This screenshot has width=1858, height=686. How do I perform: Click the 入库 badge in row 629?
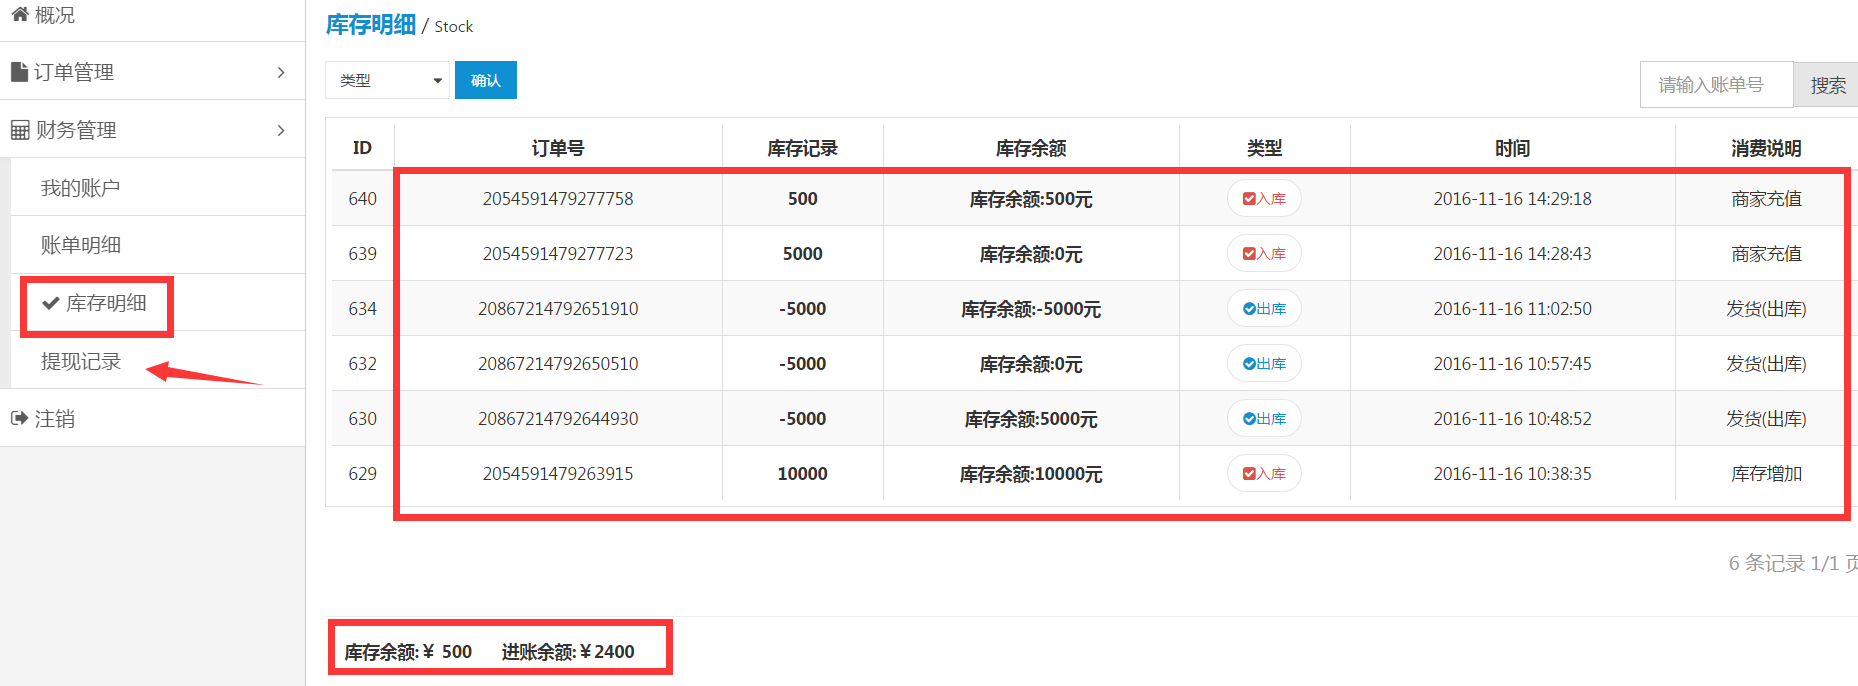pyautogui.click(x=1264, y=474)
